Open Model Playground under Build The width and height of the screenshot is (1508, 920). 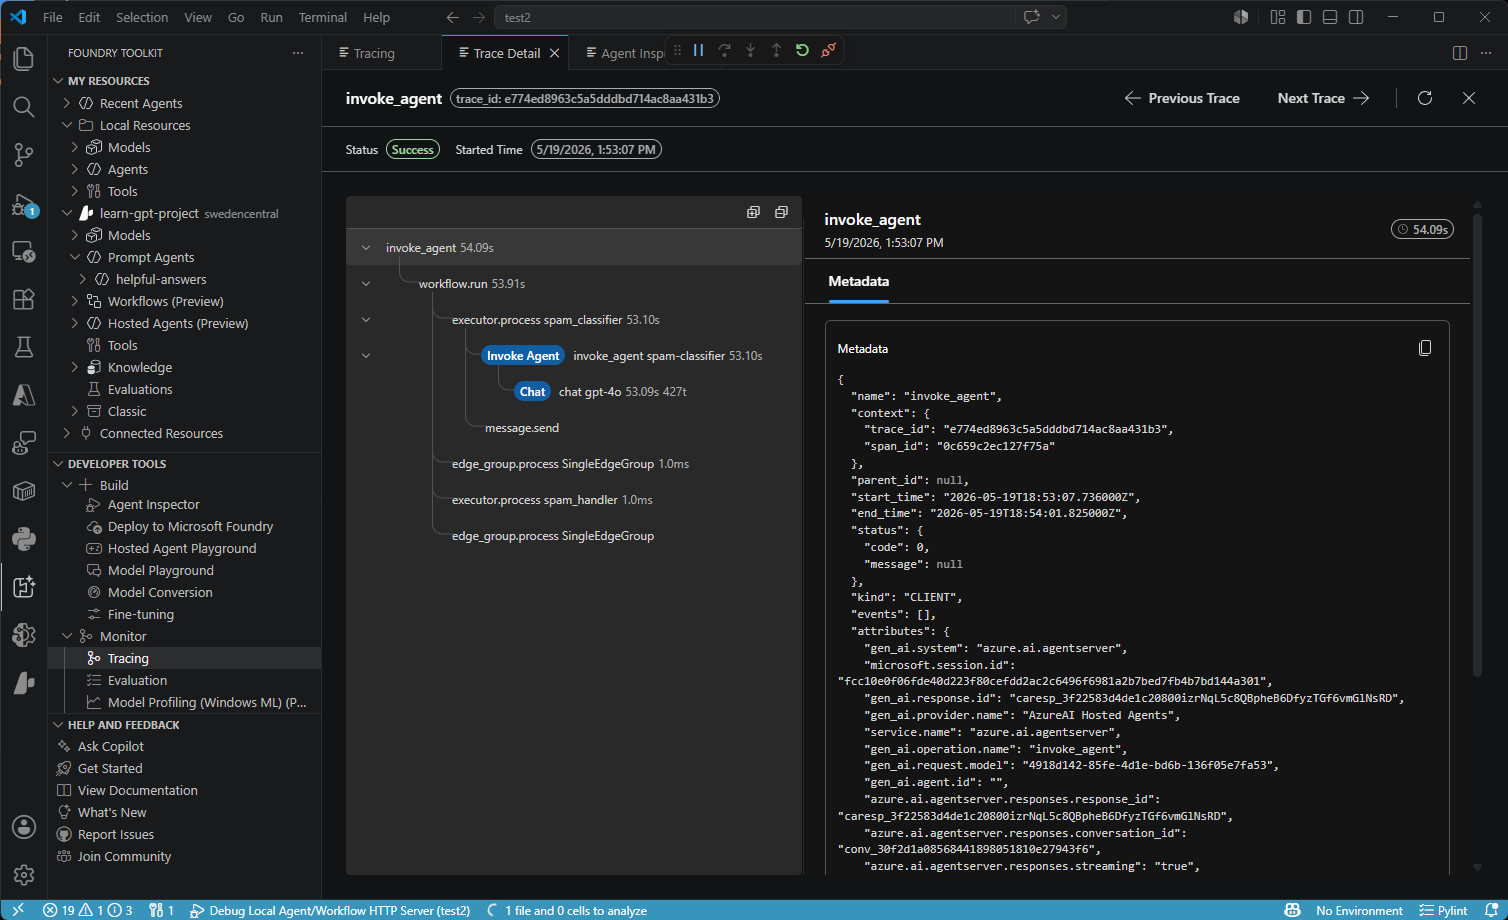click(x=161, y=570)
